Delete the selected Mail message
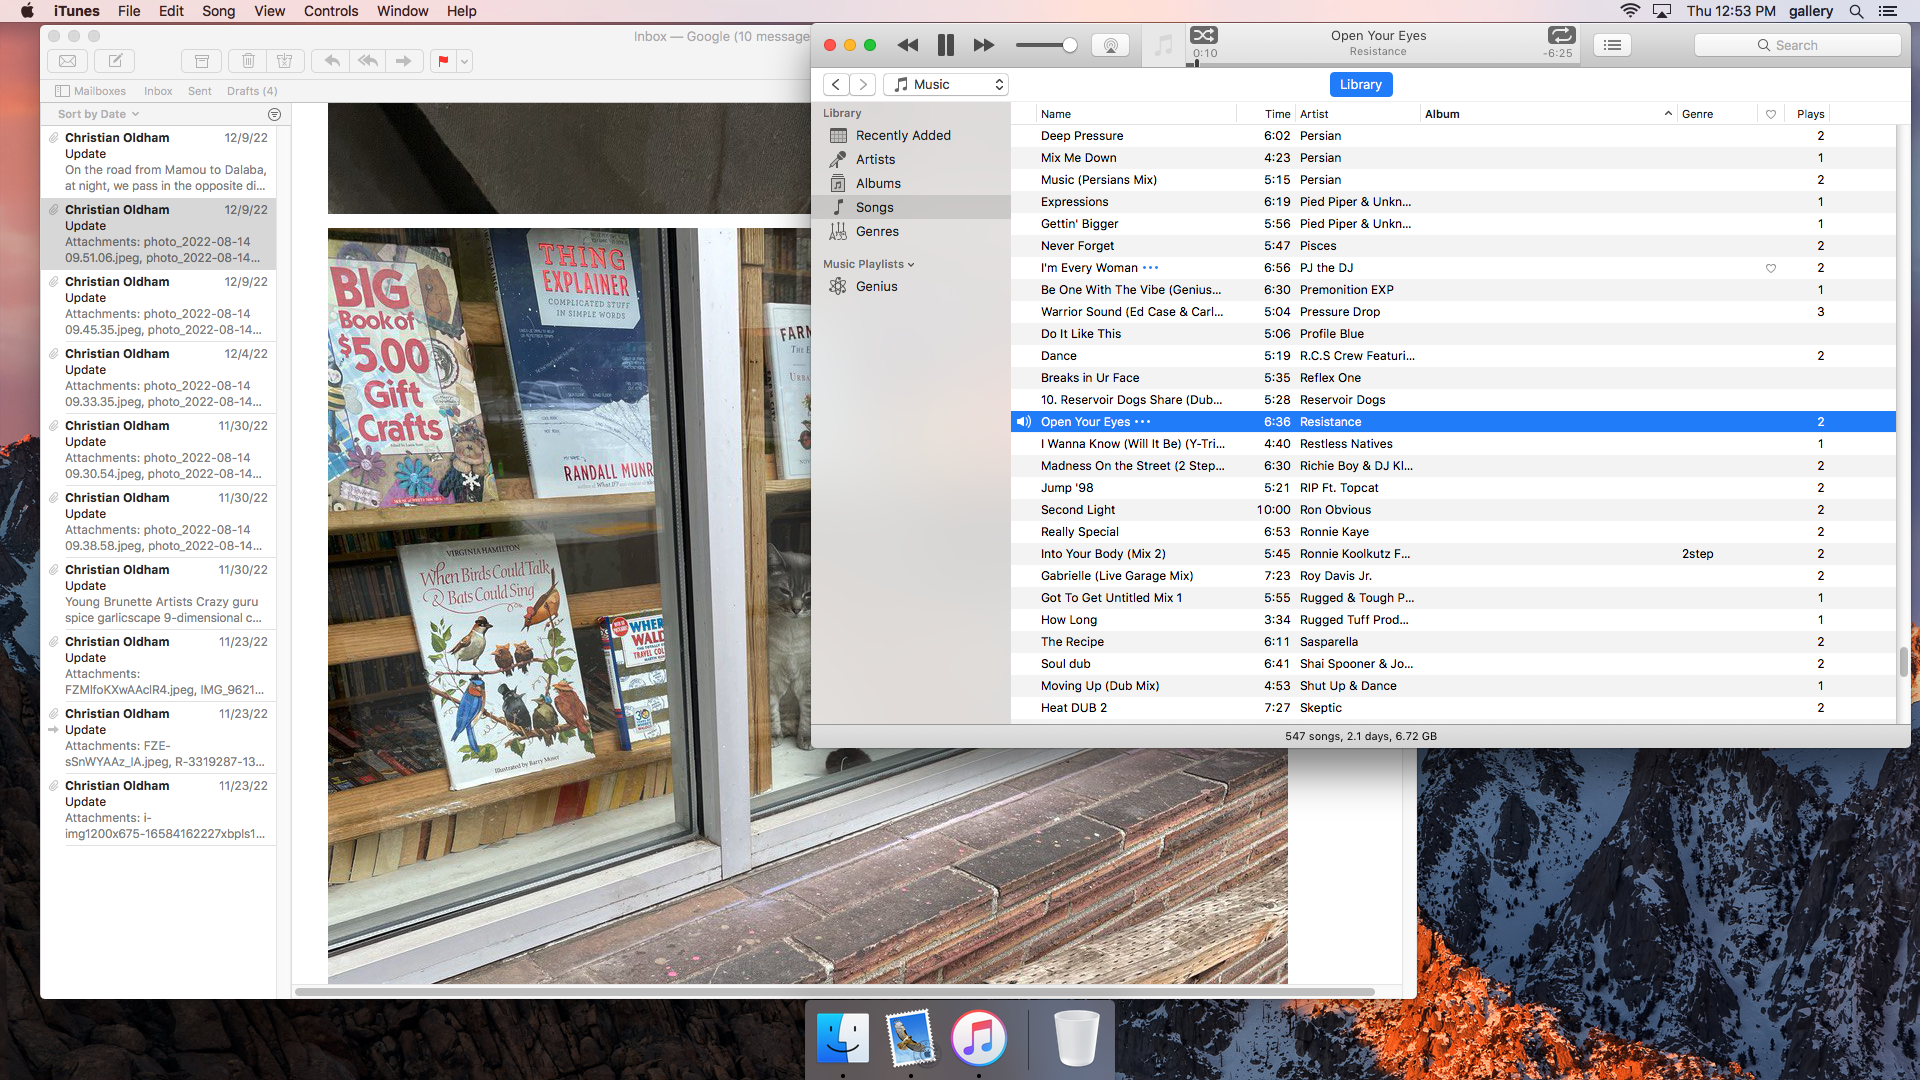The width and height of the screenshot is (1920, 1080). click(248, 61)
